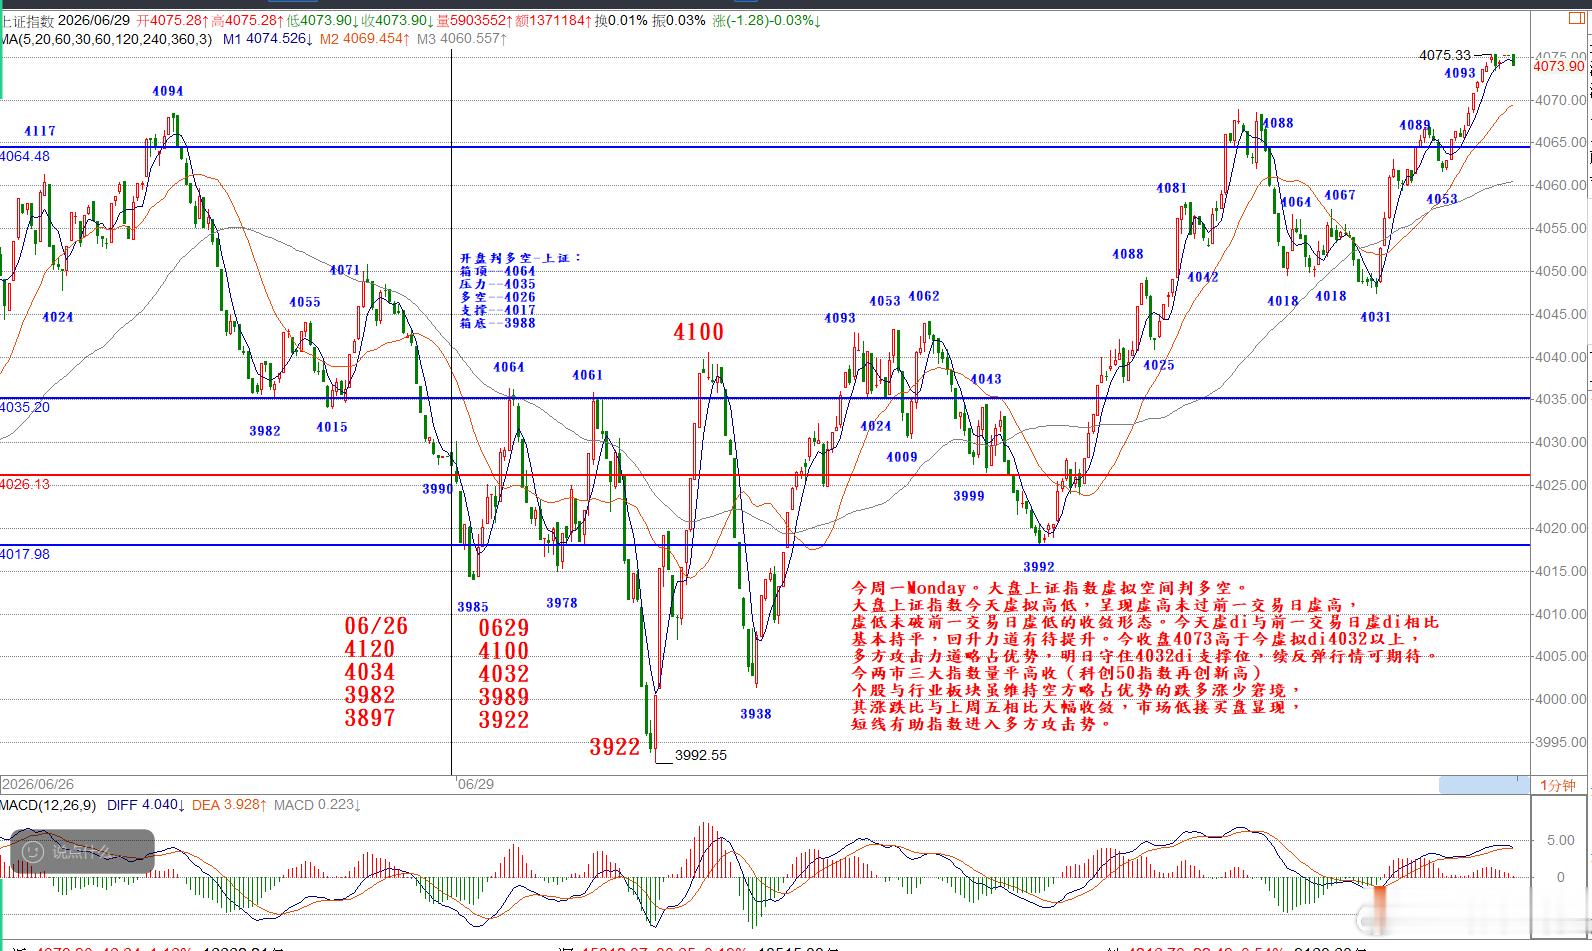Click the smiley emoji icon in comment box
Screen dimensions: 1592x951
point(32,852)
